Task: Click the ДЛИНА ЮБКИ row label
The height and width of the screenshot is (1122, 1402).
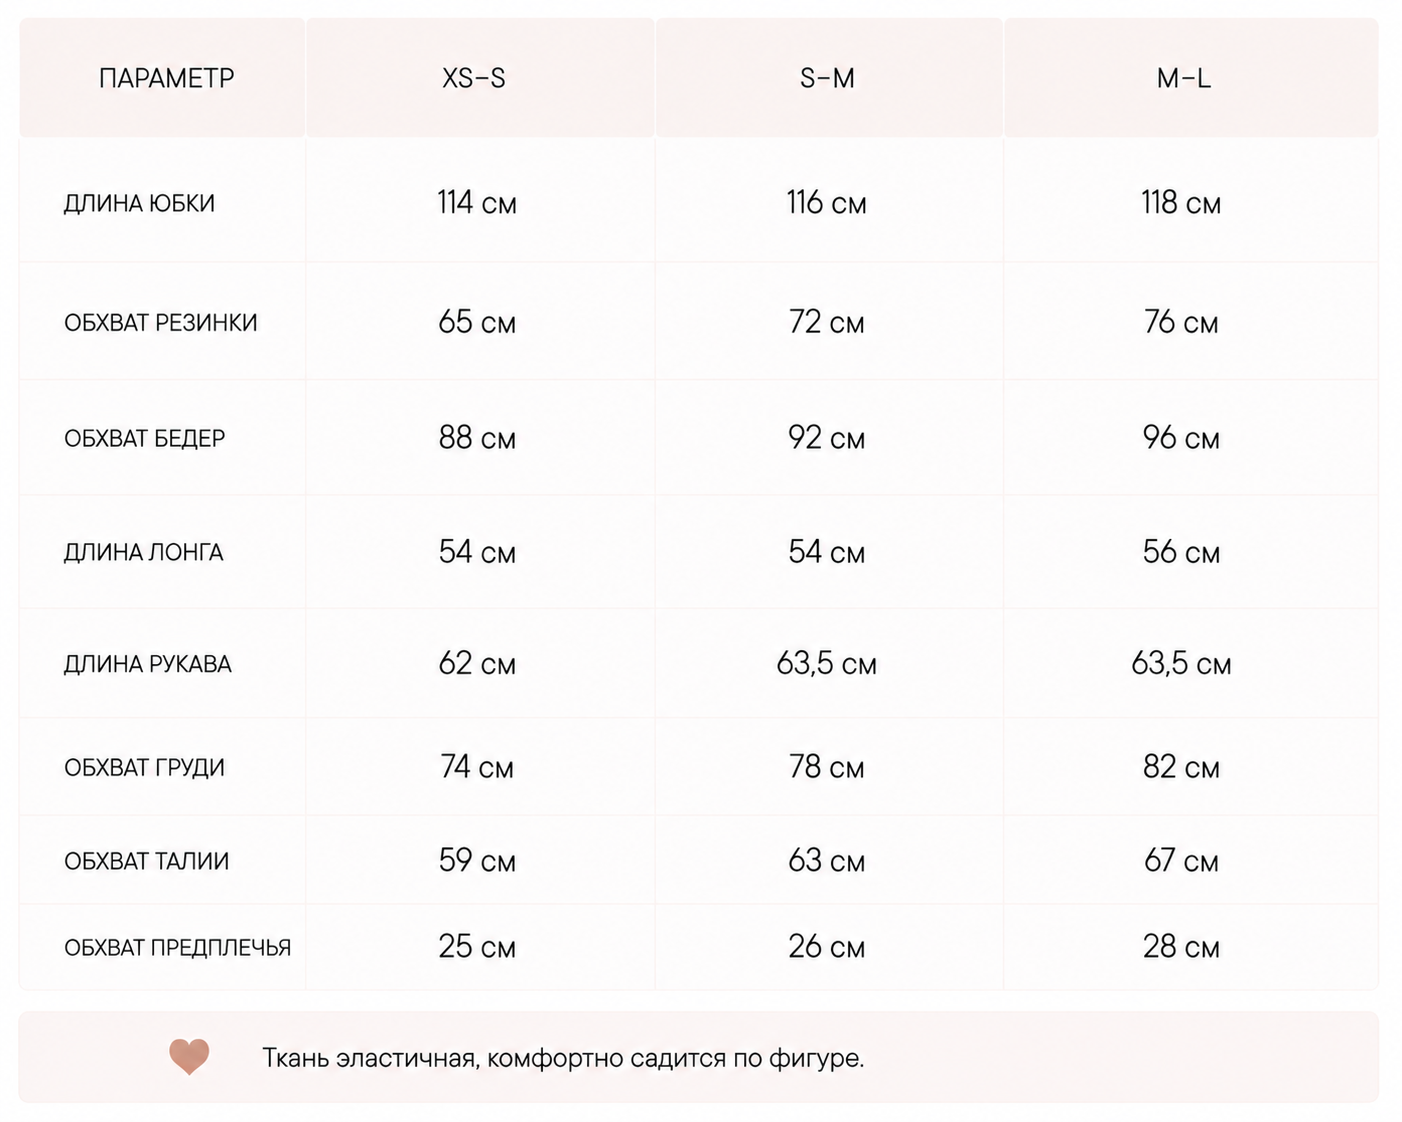Action: pos(139,203)
